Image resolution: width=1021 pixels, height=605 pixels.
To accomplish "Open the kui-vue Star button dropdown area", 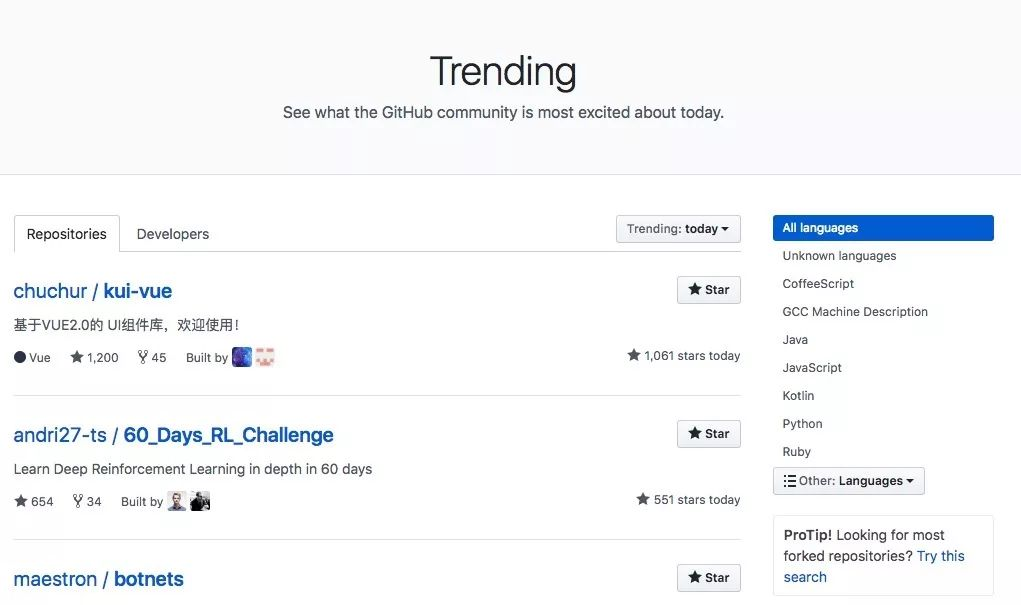I will tap(709, 290).
